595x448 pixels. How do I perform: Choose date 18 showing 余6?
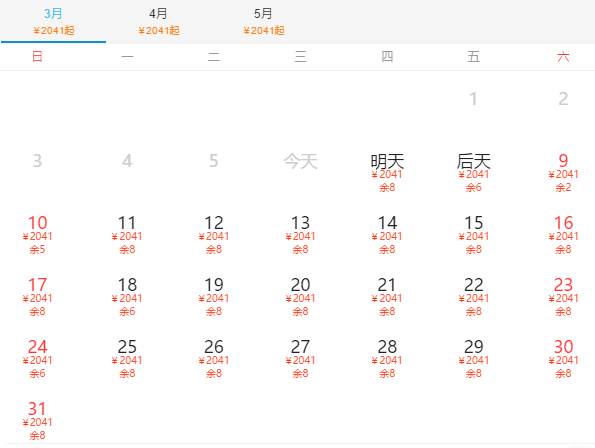click(127, 296)
